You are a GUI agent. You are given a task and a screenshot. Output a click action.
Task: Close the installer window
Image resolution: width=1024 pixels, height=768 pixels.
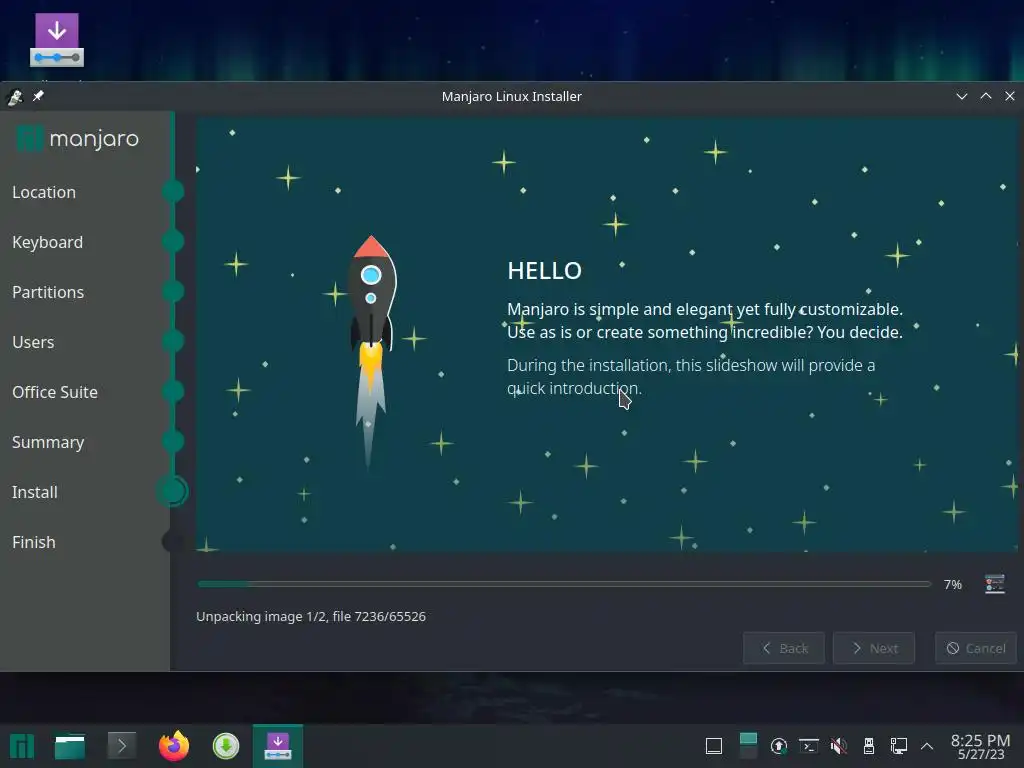[x=1010, y=96]
